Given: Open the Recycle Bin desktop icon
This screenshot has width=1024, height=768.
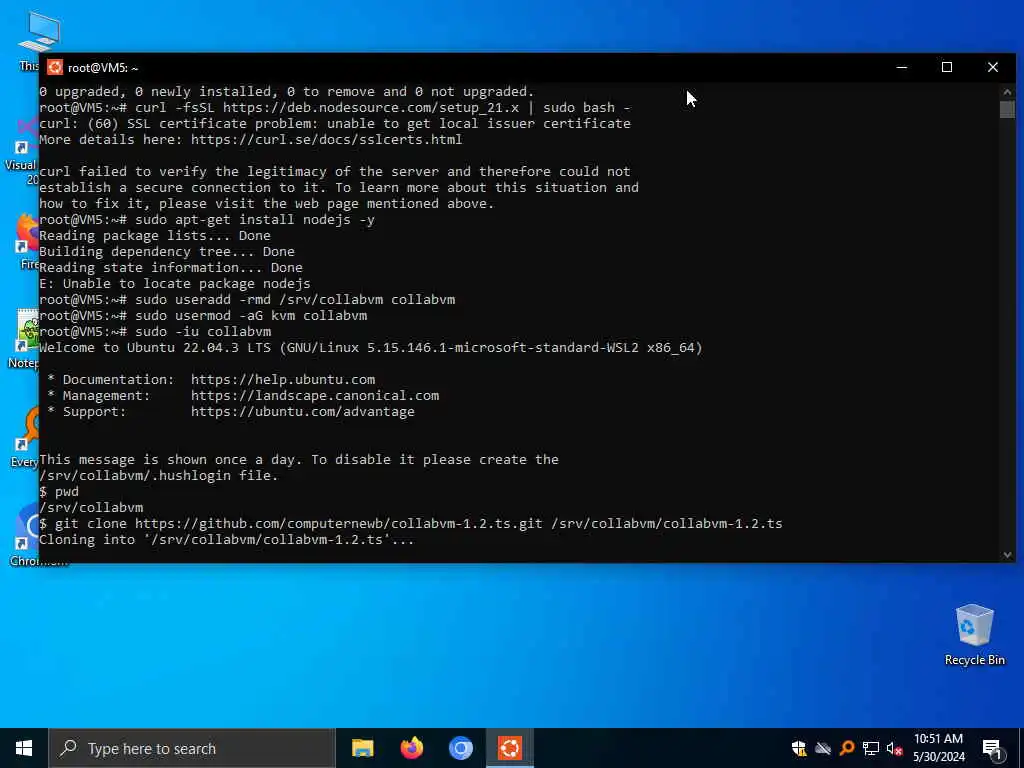Looking at the screenshot, I should pos(974,635).
